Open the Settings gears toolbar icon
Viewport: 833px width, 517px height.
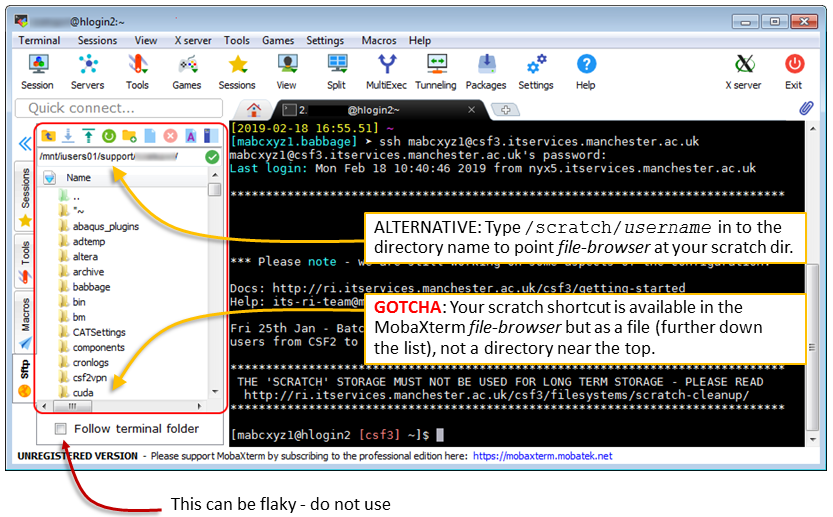tap(536, 72)
